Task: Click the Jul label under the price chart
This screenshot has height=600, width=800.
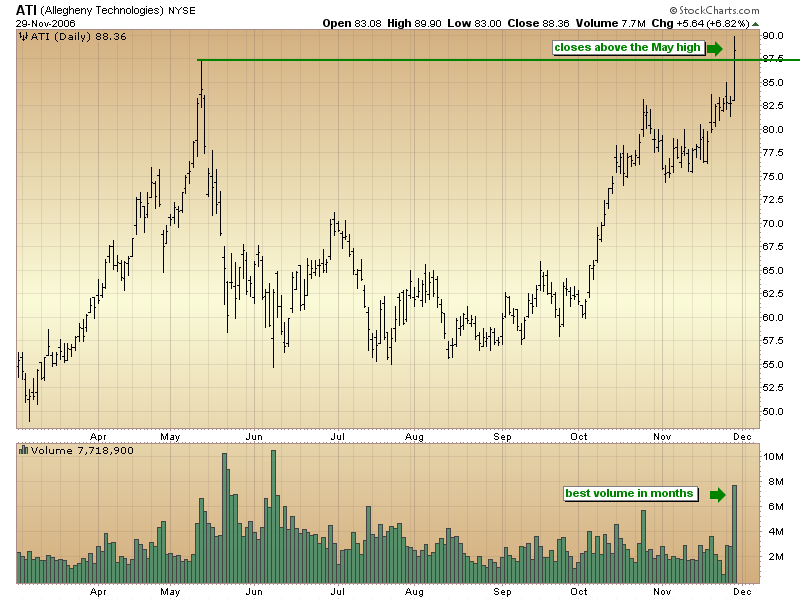Action: (338, 437)
